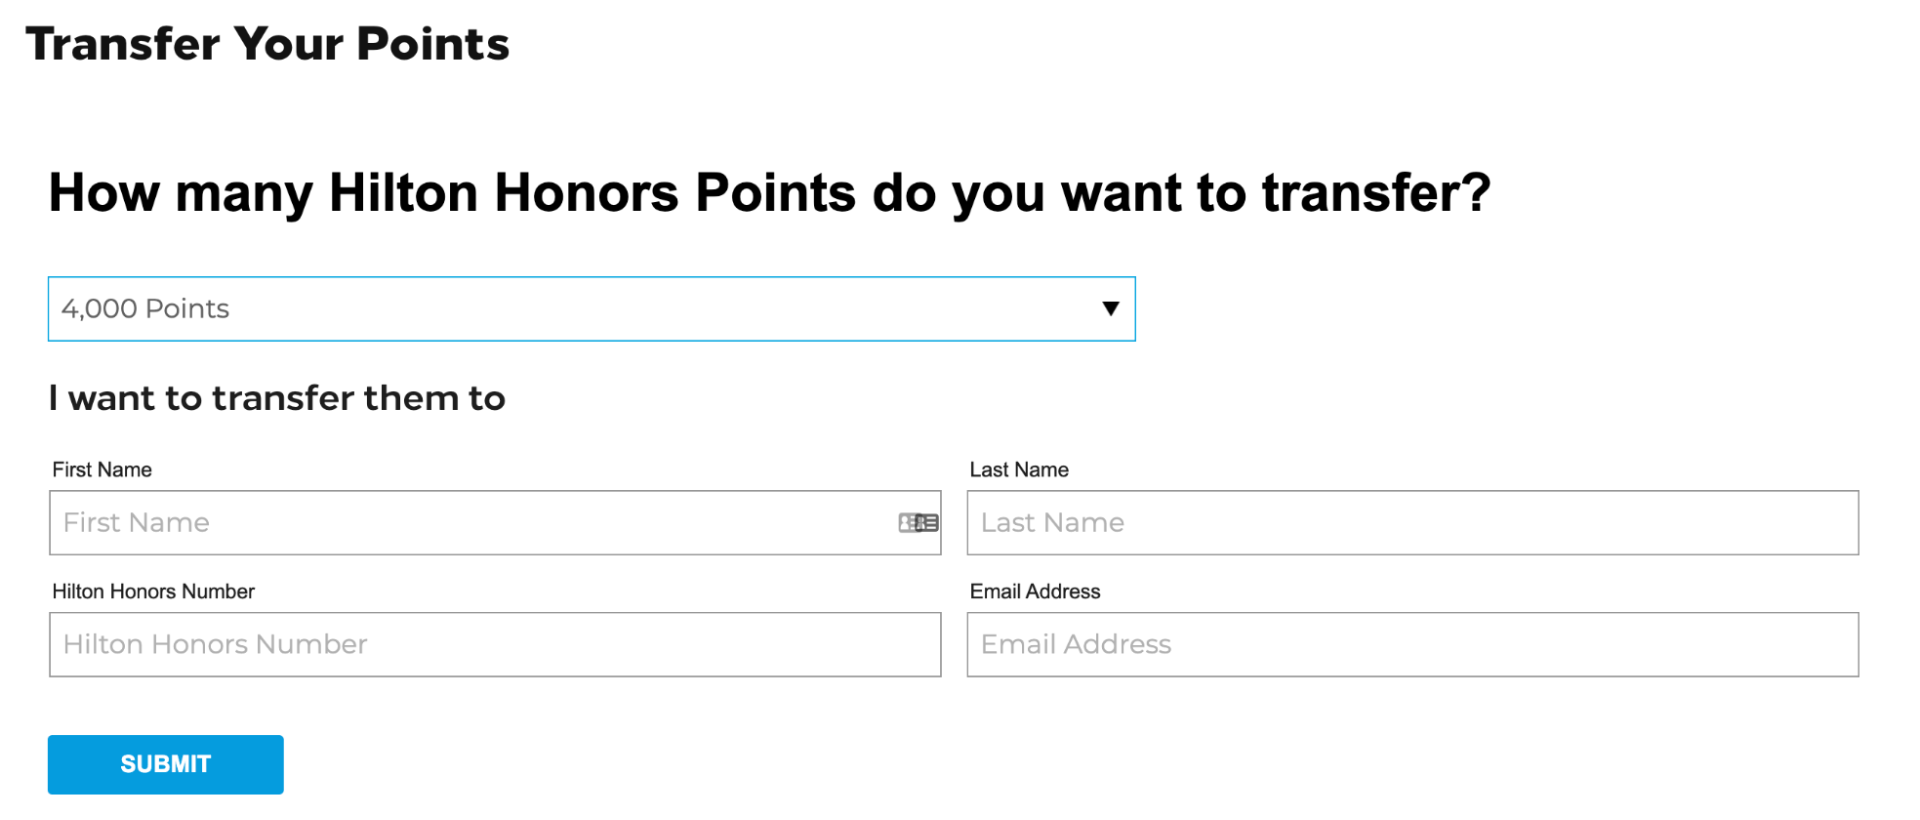The image size is (1920, 820).
Task: Click the word transfer? ending the question heading
Action: (x=1376, y=192)
